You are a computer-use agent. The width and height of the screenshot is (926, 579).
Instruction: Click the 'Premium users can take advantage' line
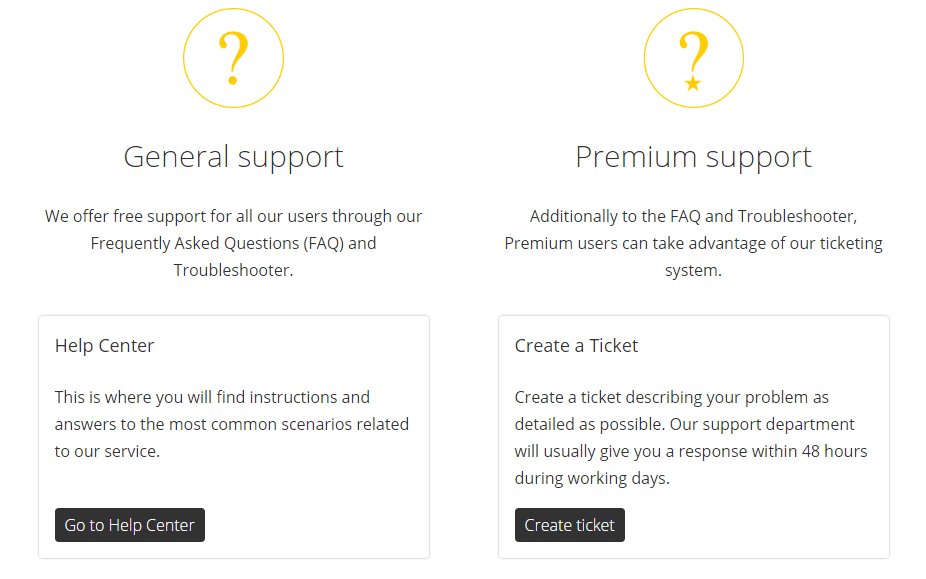click(693, 243)
